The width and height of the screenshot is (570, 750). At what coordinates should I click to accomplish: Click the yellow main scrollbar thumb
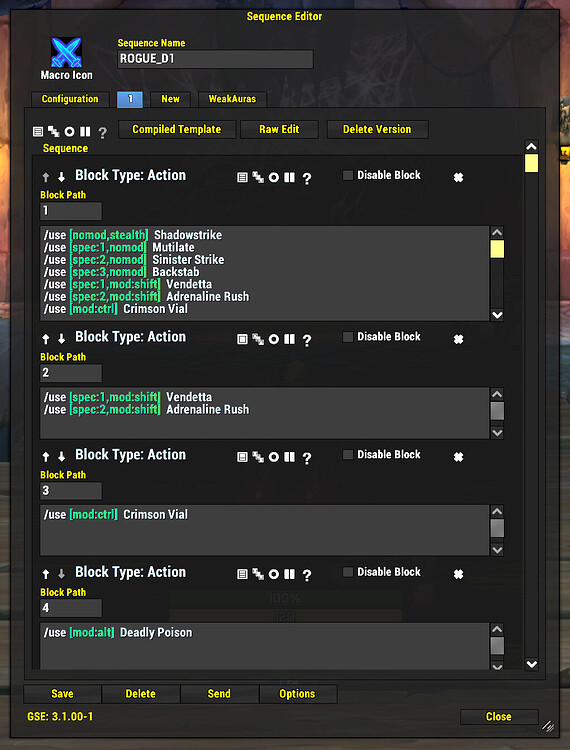point(531,163)
